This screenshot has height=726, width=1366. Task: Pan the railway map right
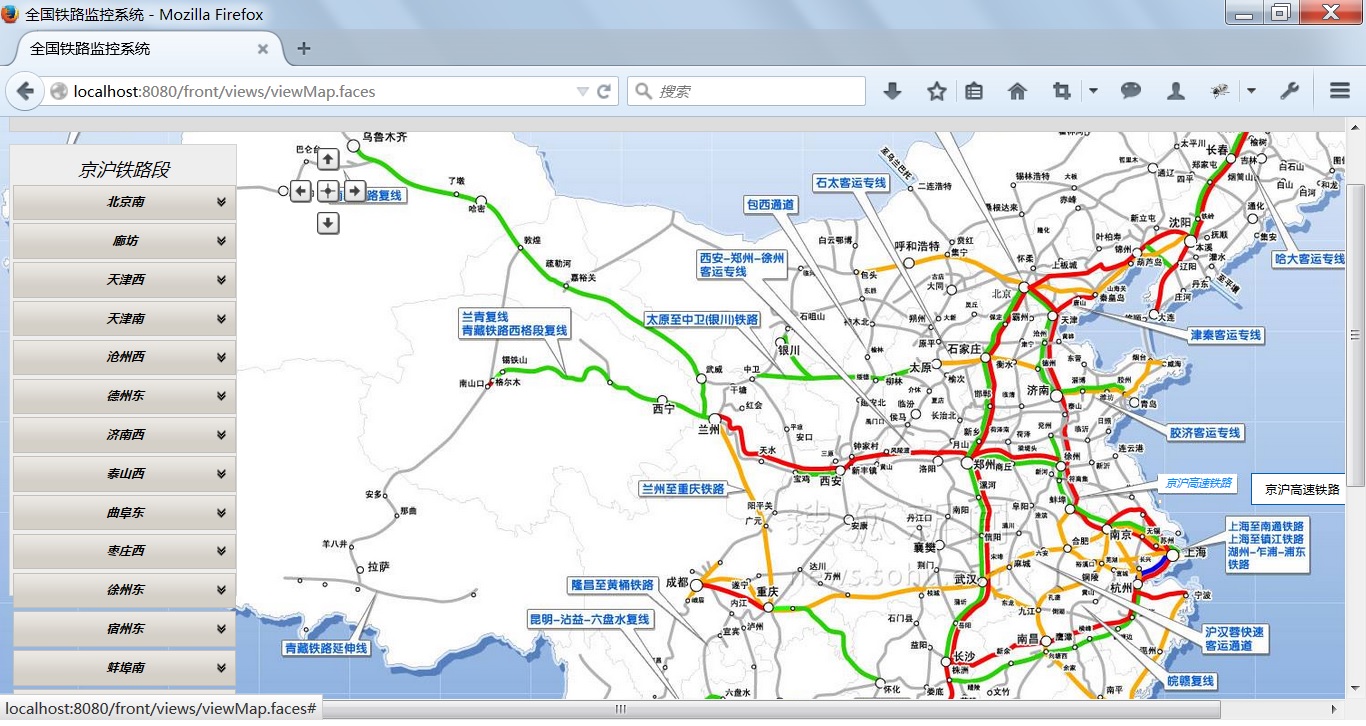[x=355, y=191]
